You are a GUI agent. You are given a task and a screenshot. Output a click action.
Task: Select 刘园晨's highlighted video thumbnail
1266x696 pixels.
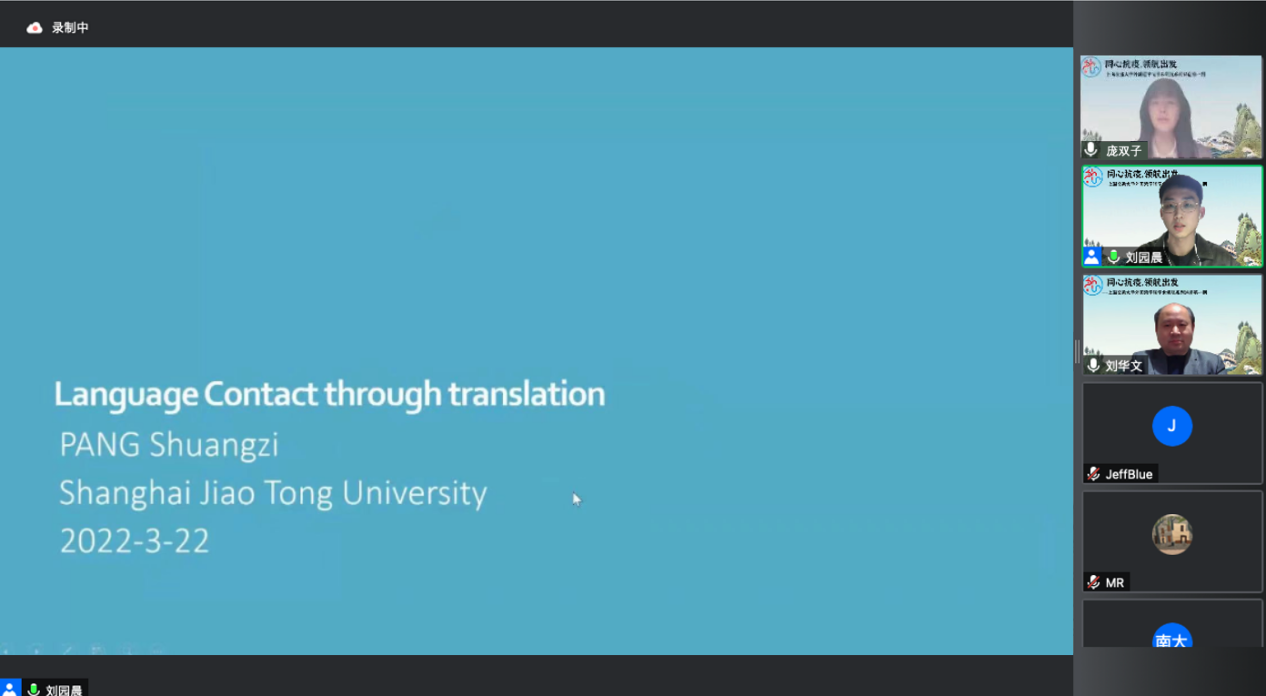click(1171, 215)
